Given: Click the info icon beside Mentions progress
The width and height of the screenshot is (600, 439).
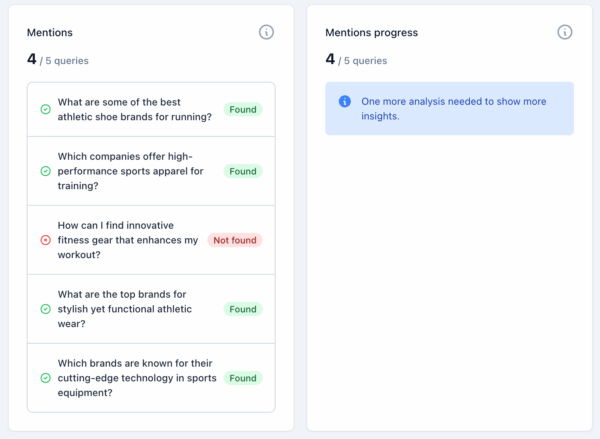Looking at the screenshot, I should click(x=565, y=32).
